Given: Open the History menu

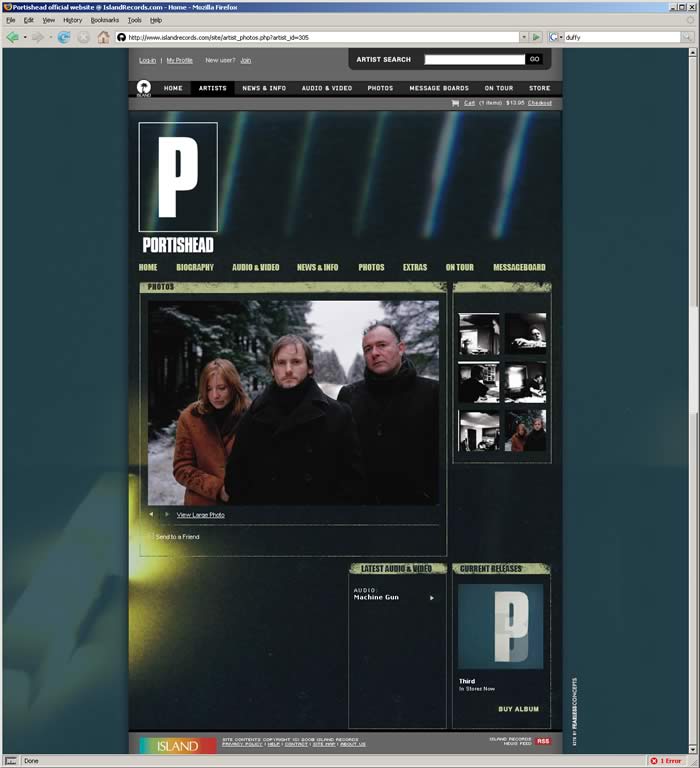Looking at the screenshot, I should (x=72, y=20).
